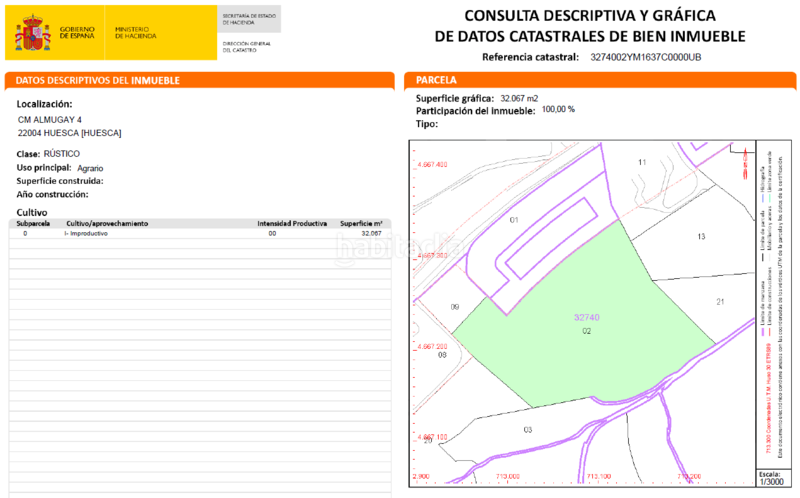Select the Datos Descriptivos del Inmueble header

[x=199, y=80]
